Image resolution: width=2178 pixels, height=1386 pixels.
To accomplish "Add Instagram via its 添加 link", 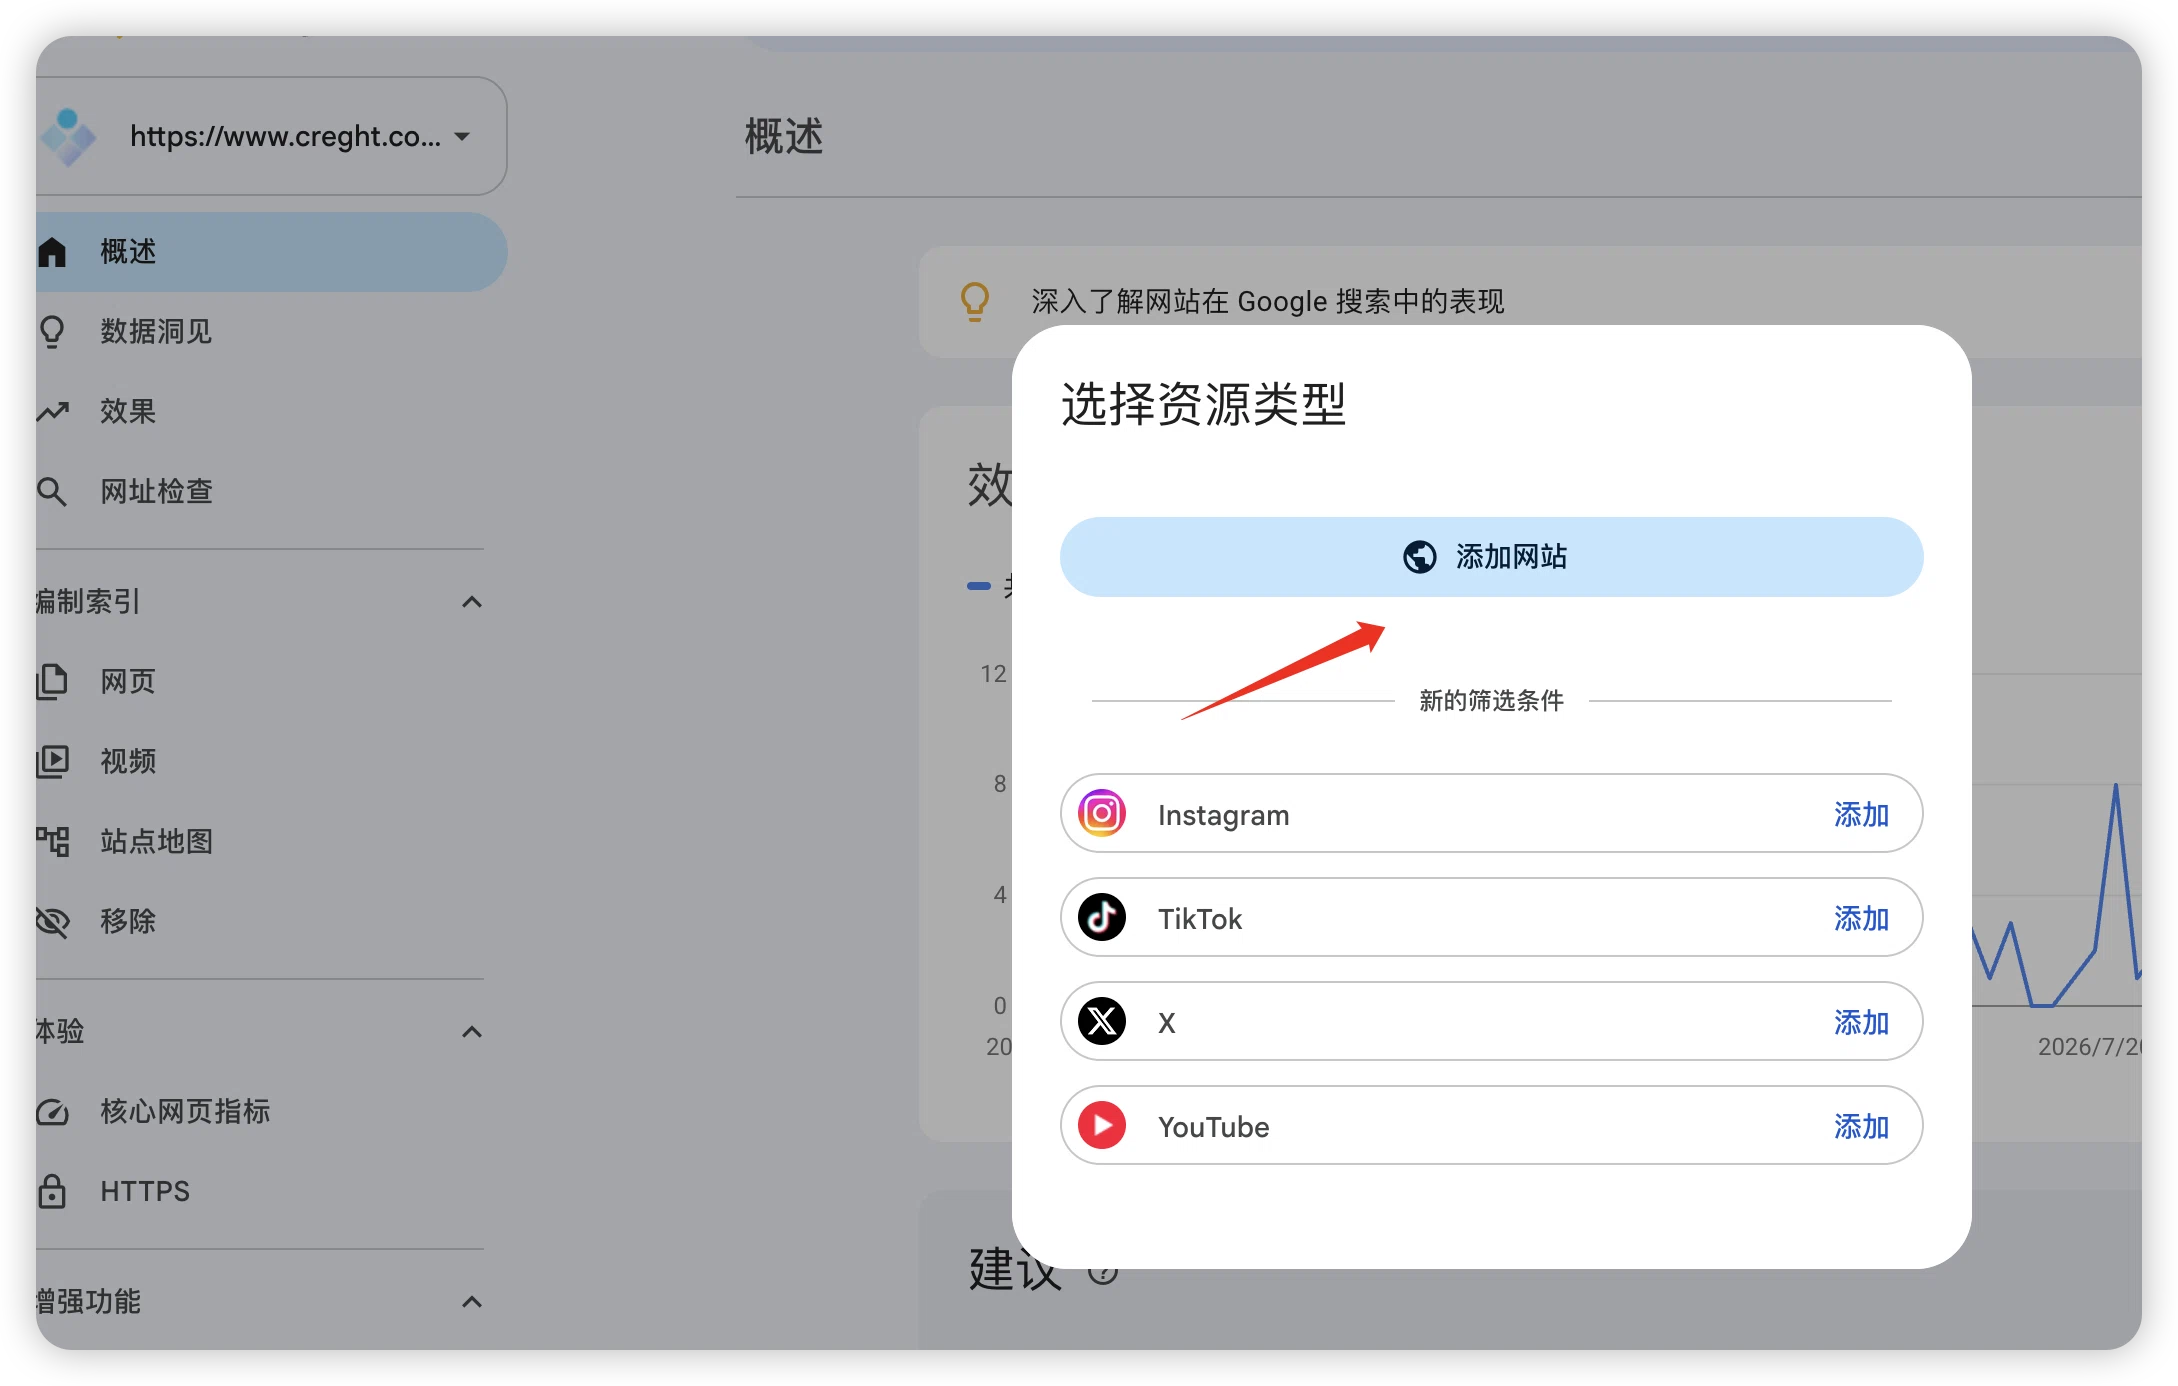I will [x=1861, y=815].
